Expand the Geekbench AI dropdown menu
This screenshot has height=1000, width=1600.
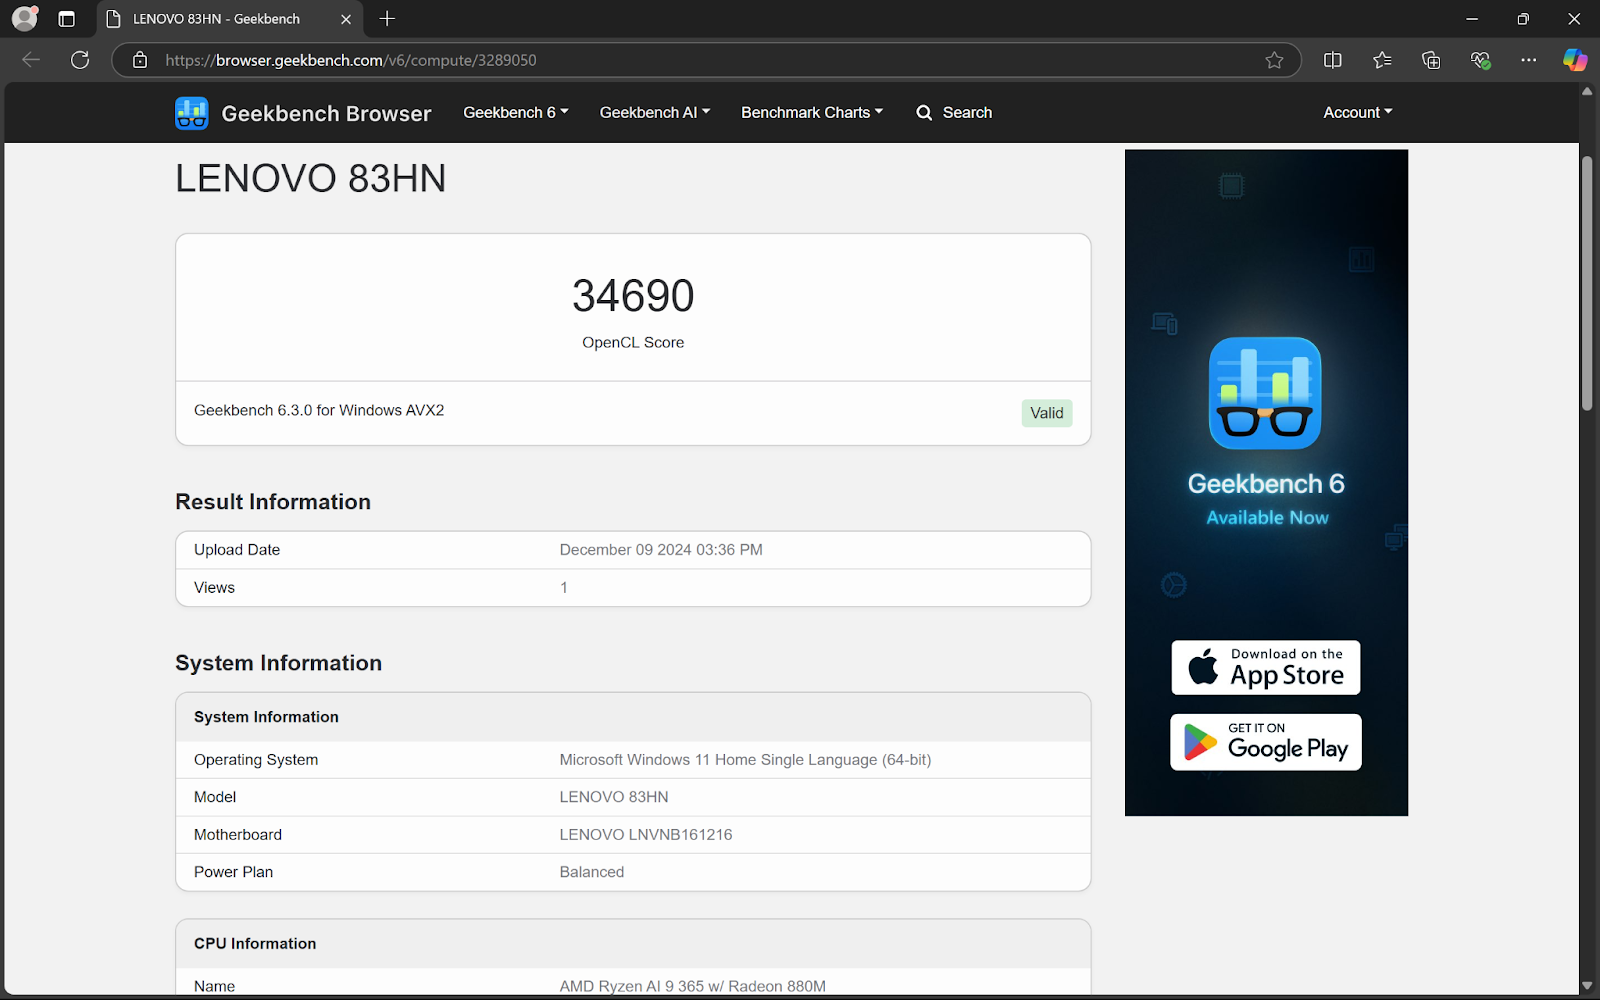tap(655, 112)
